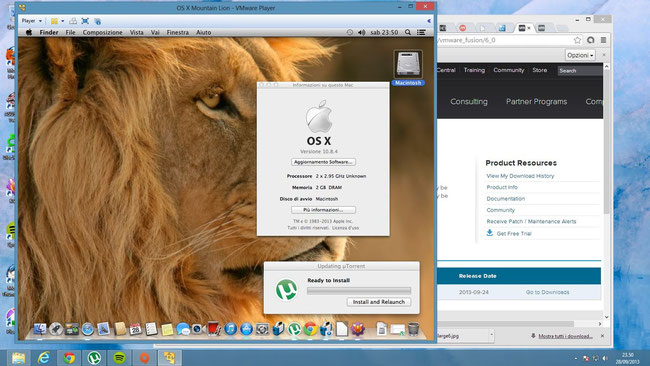Open Reminders checklist icon in dock
Screen dimensions: 650x366
[x=151, y=329]
